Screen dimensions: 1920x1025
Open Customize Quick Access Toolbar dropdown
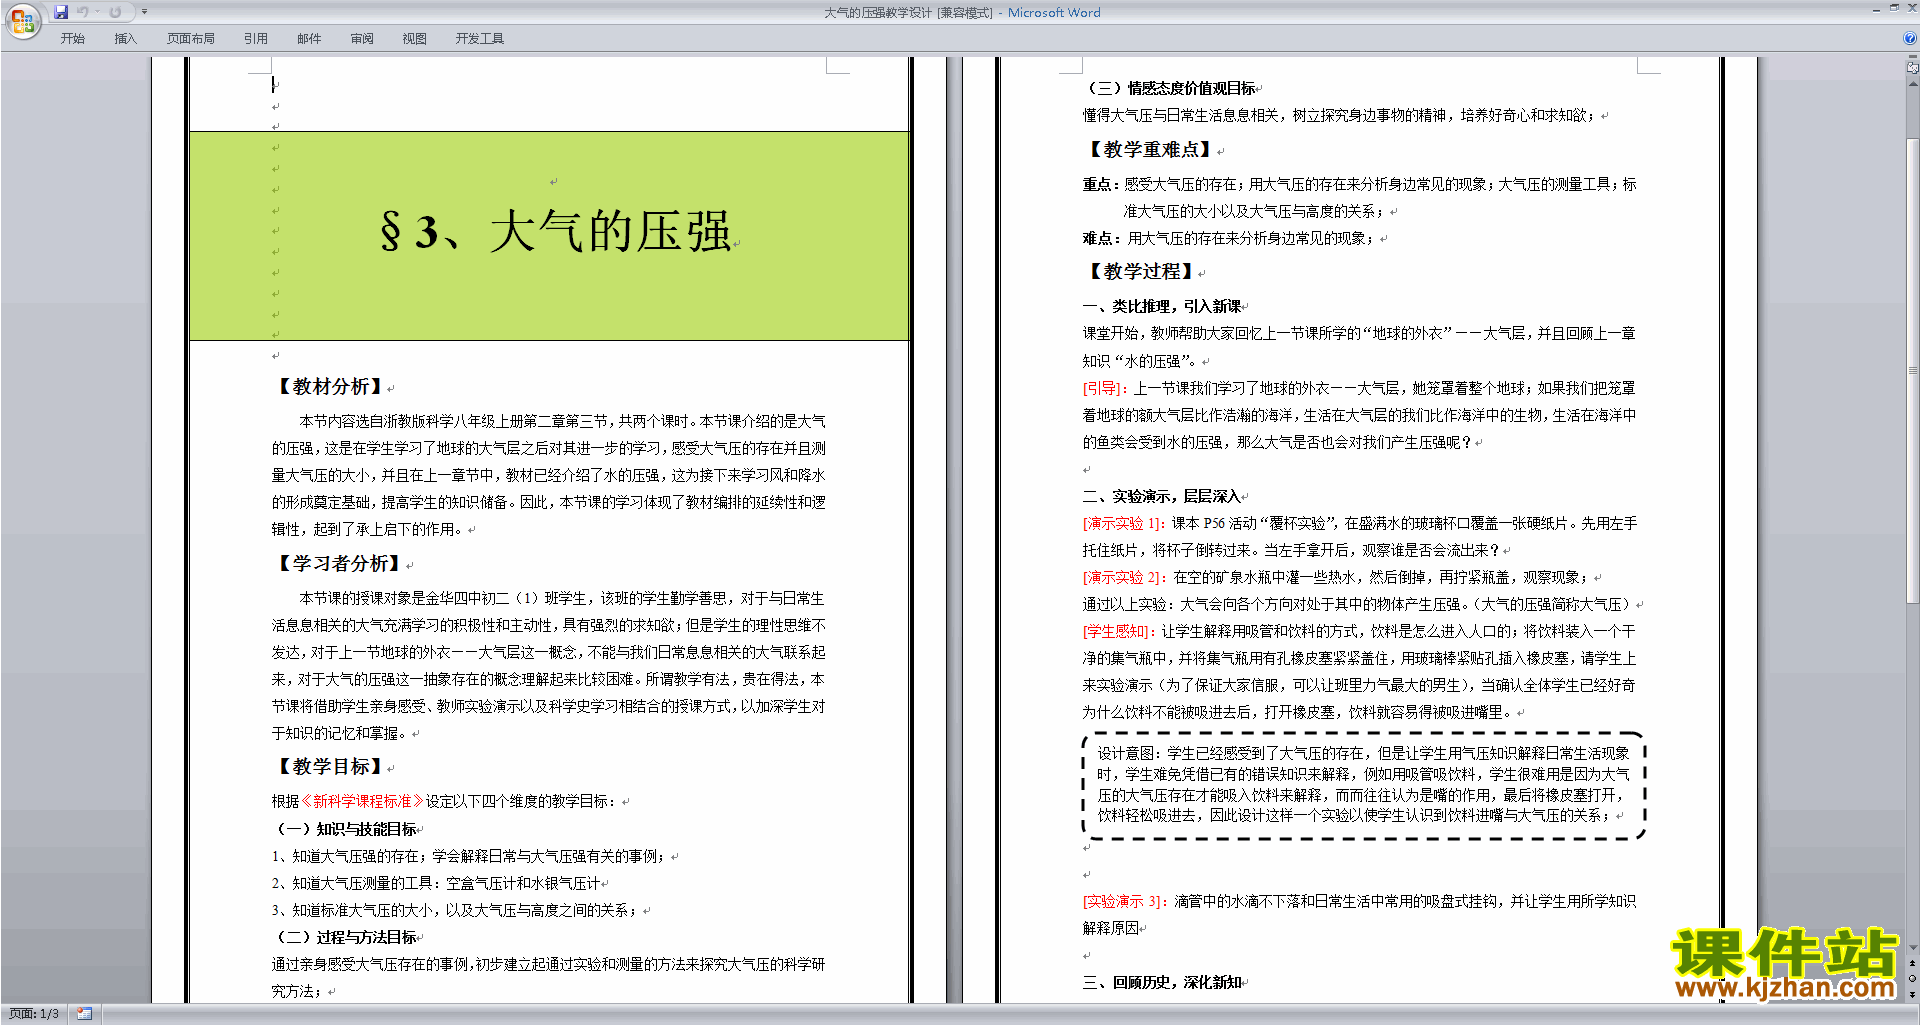[x=144, y=12]
